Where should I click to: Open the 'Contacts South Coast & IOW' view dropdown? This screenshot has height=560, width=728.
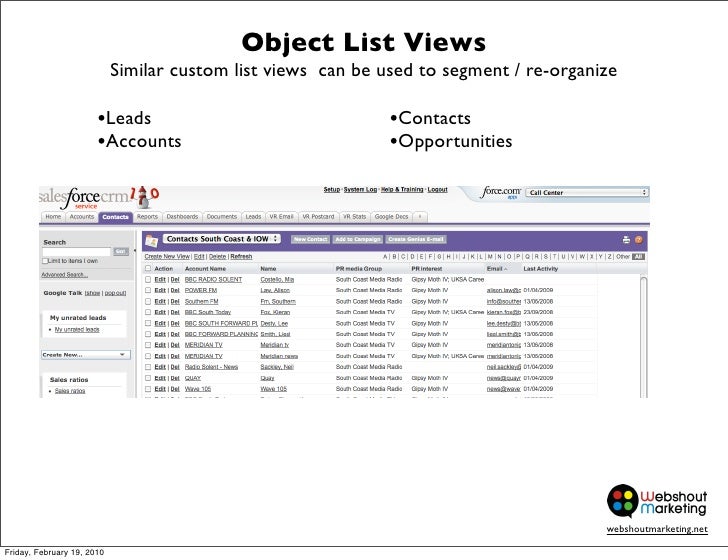tap(222, 239)
